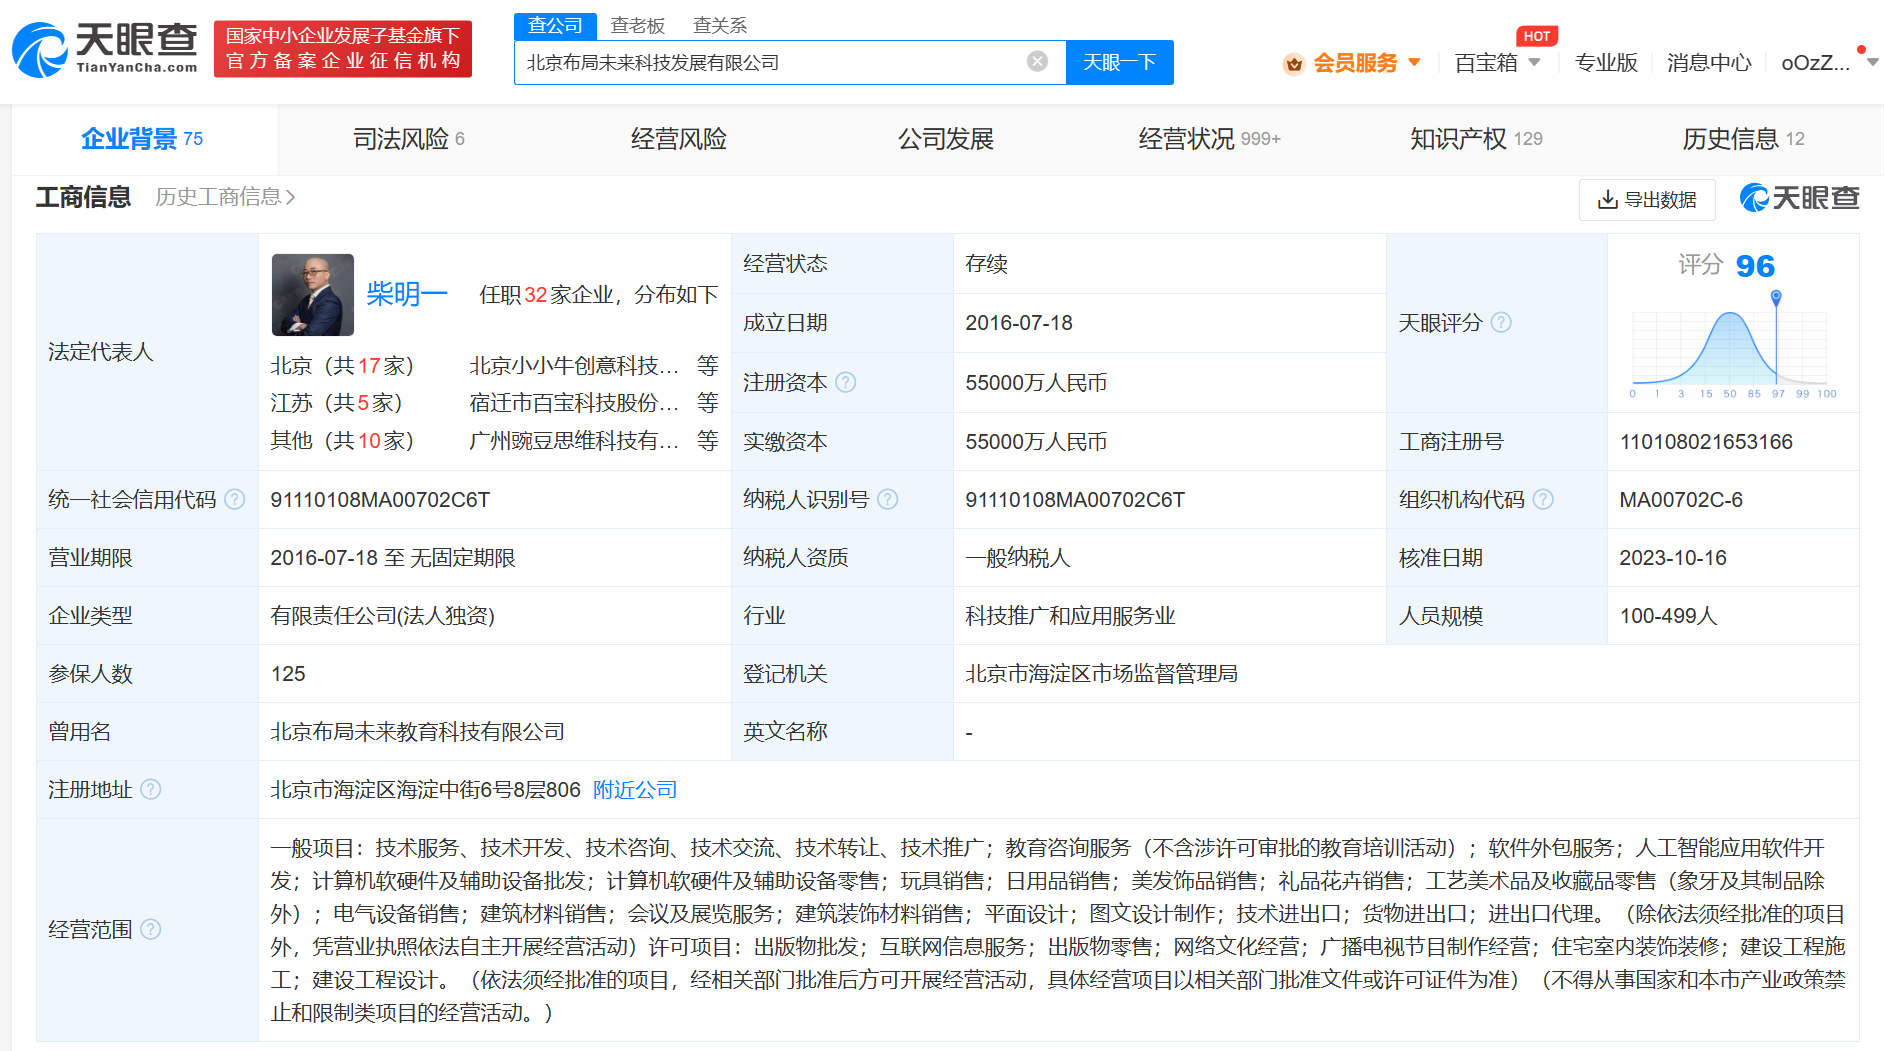Open the 知识产权 tab

click(1475, 139)
